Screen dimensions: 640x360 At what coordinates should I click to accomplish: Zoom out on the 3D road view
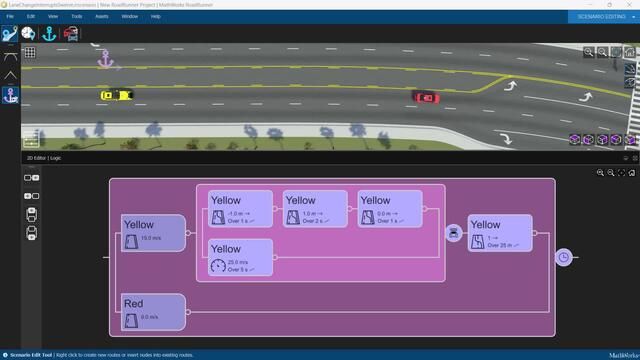pyautogui.click(x=602, y=52)
